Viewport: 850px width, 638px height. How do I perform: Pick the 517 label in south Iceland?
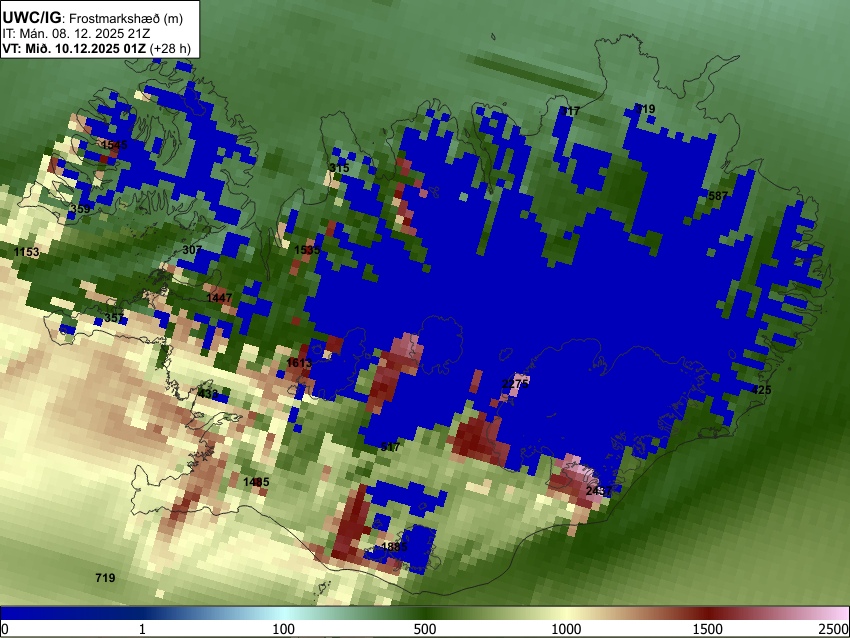click(390, 447)
